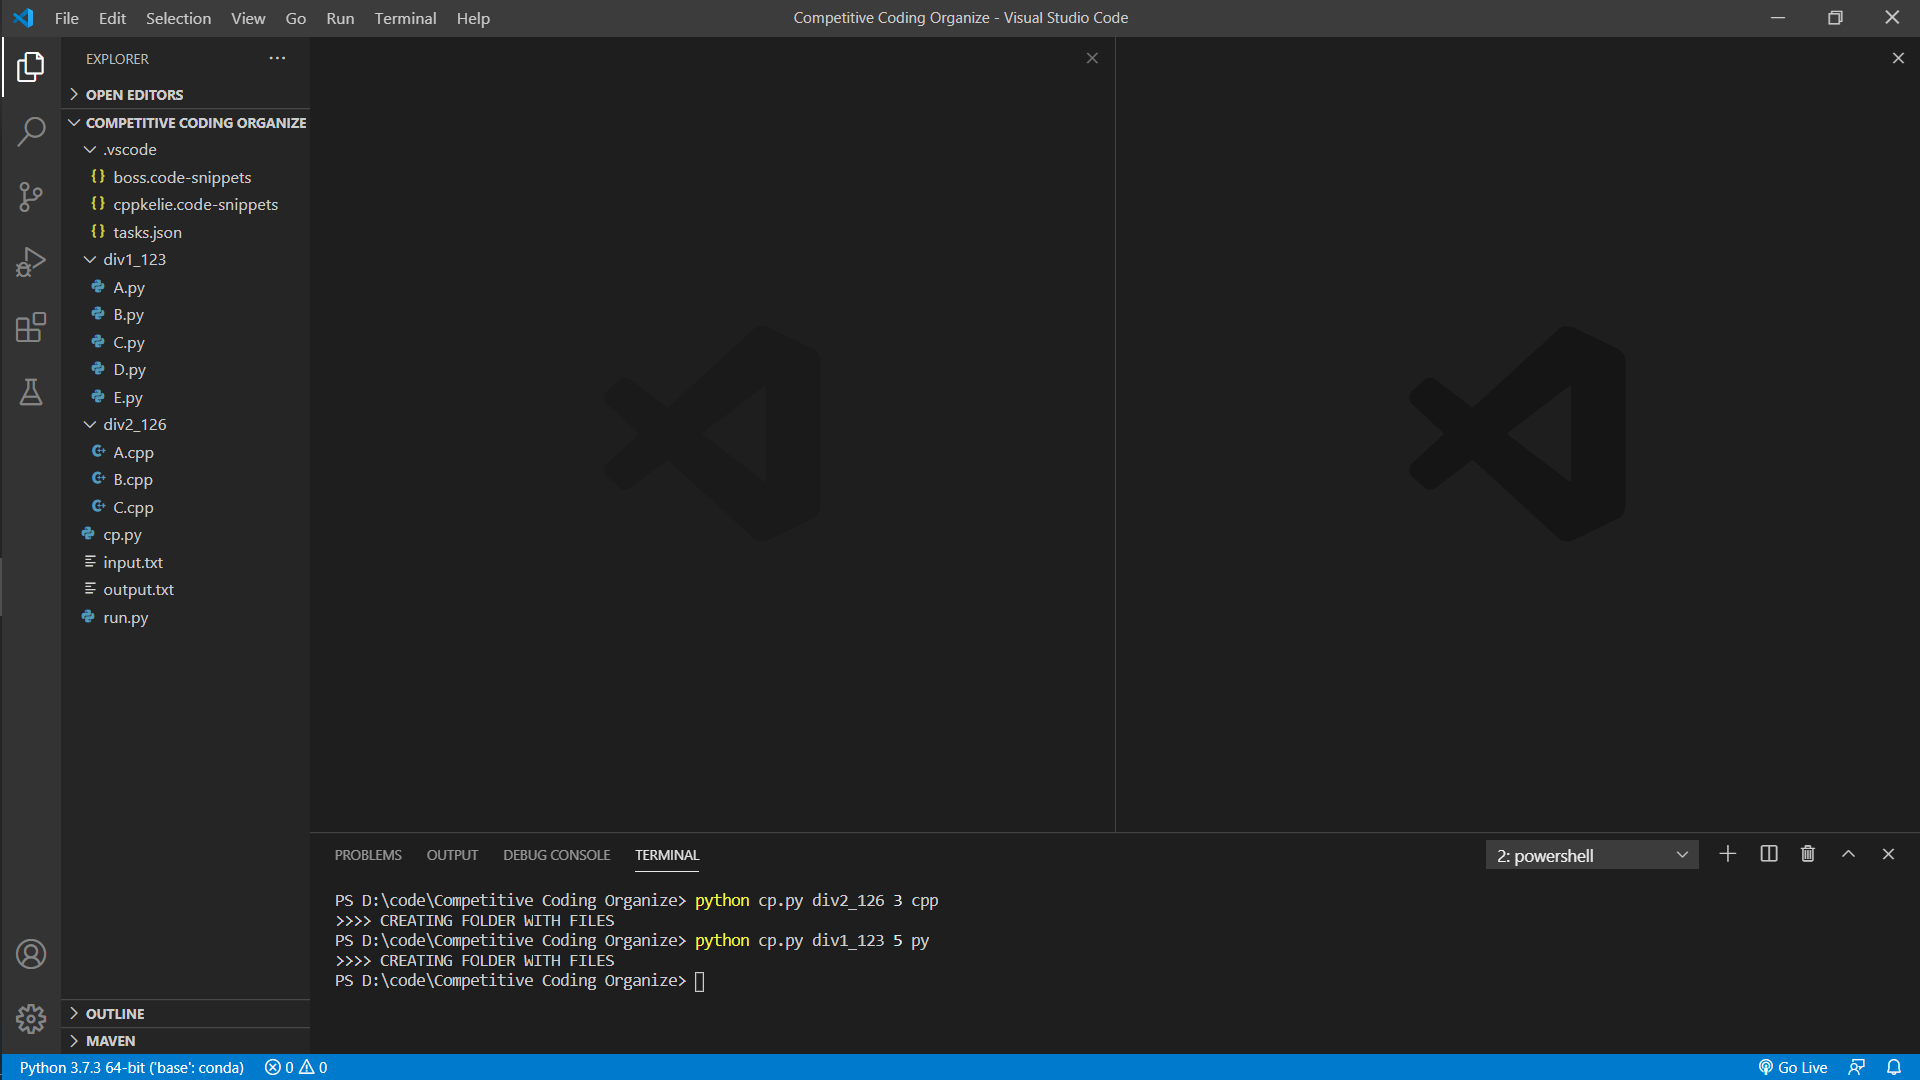Maximize the panel size with chevron
The height and width of the screenshot is (1080, 1920).
pyautogui.click(x=1848, y=854)
